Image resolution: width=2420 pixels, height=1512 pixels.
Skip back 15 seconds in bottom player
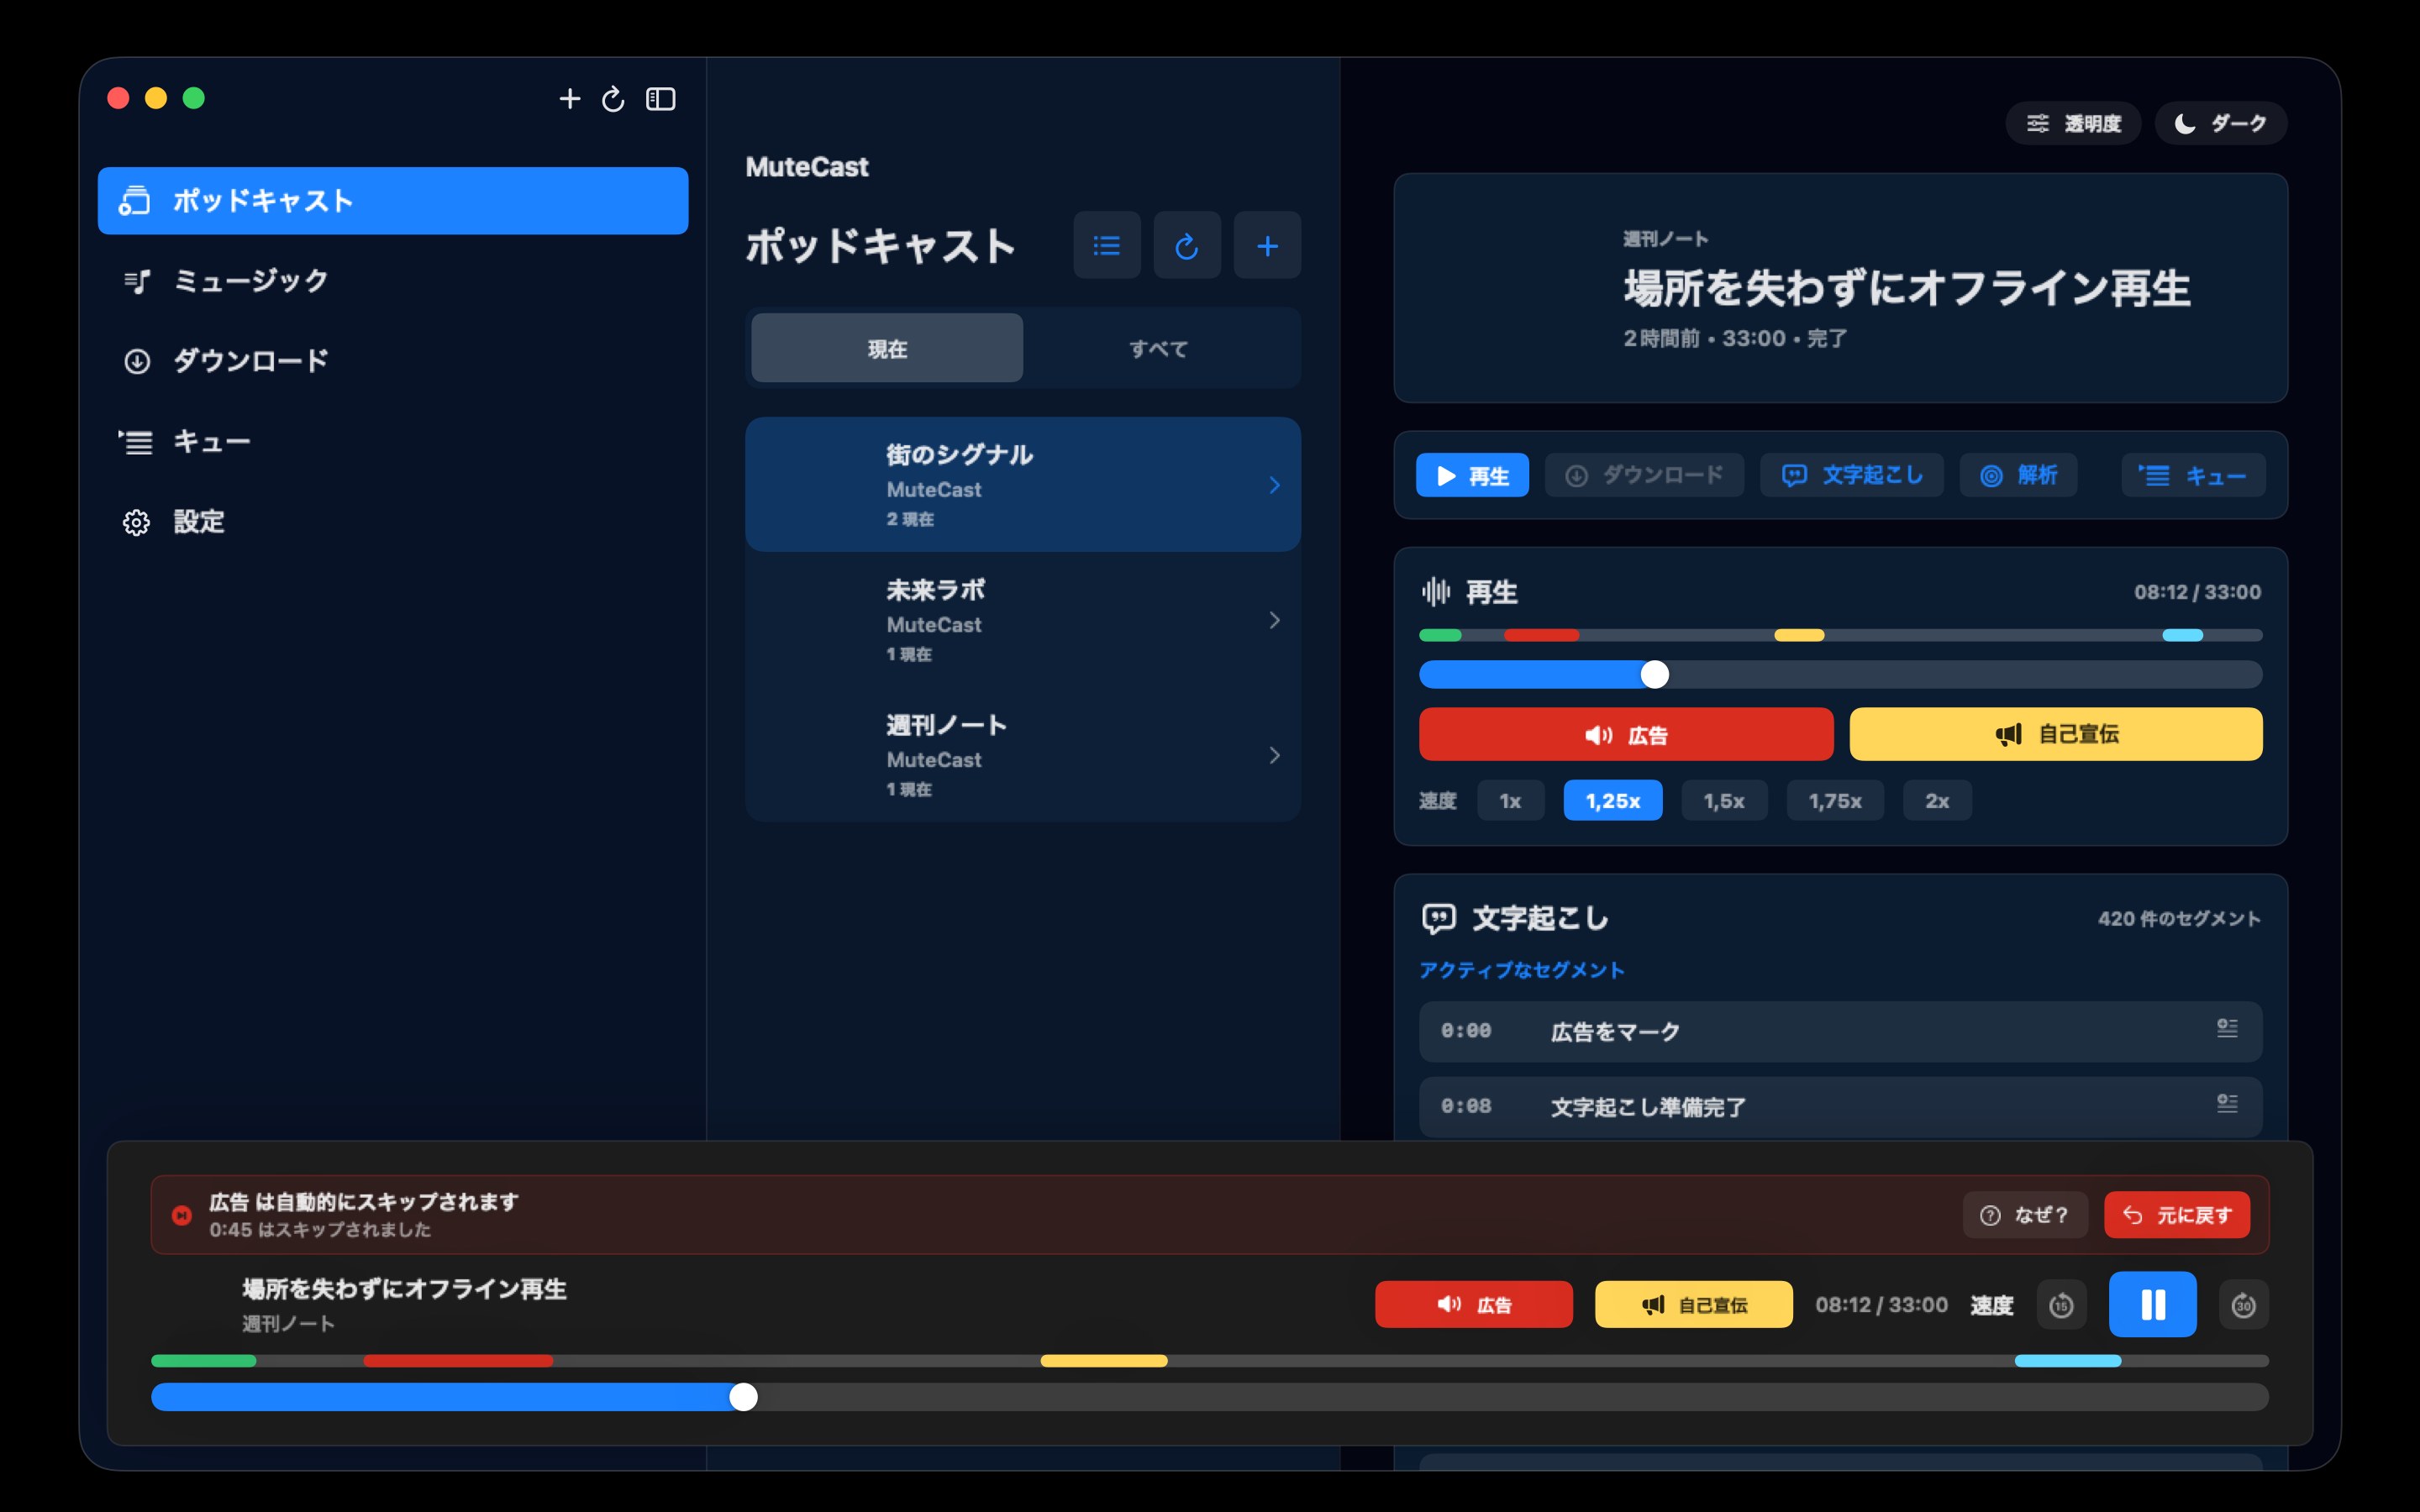click(2061, 1305)
